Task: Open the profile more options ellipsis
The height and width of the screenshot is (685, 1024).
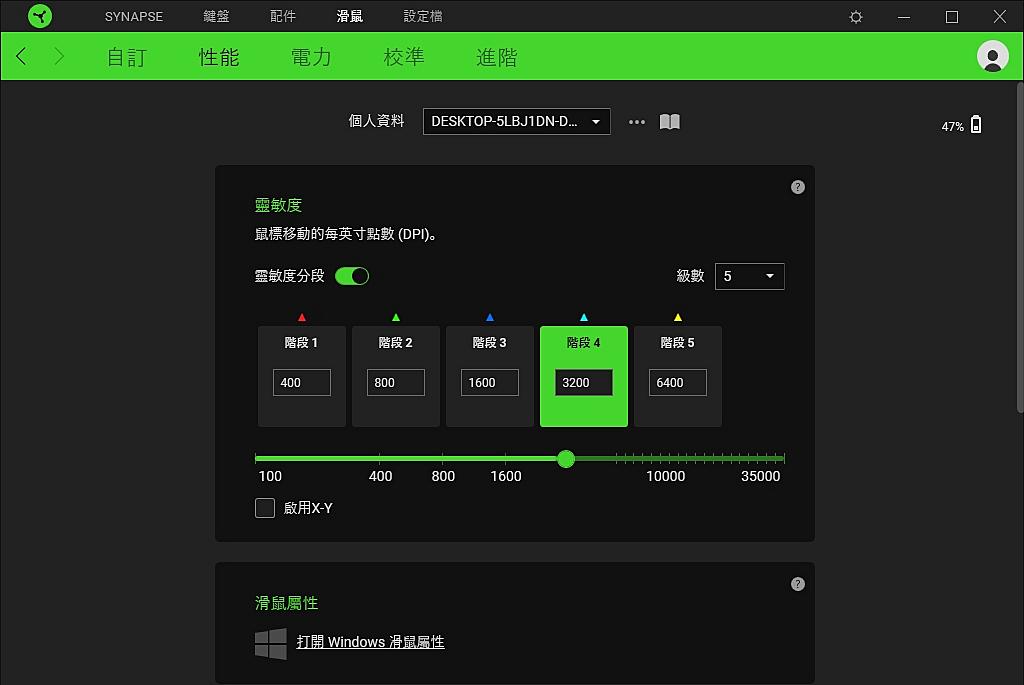Action: click(637, 122)
